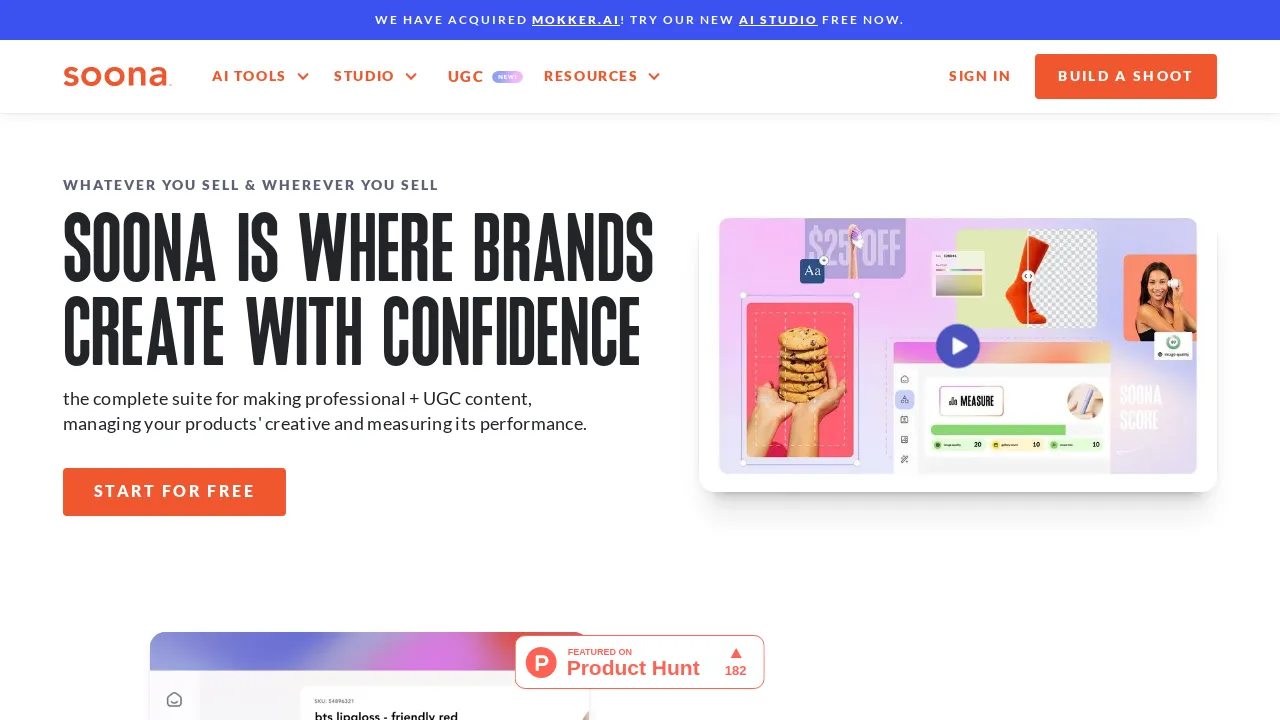The height and width of the screenshot is (720, 1280).
Task: Click the Product Hunt logo badge
Action: click(541, 662)
